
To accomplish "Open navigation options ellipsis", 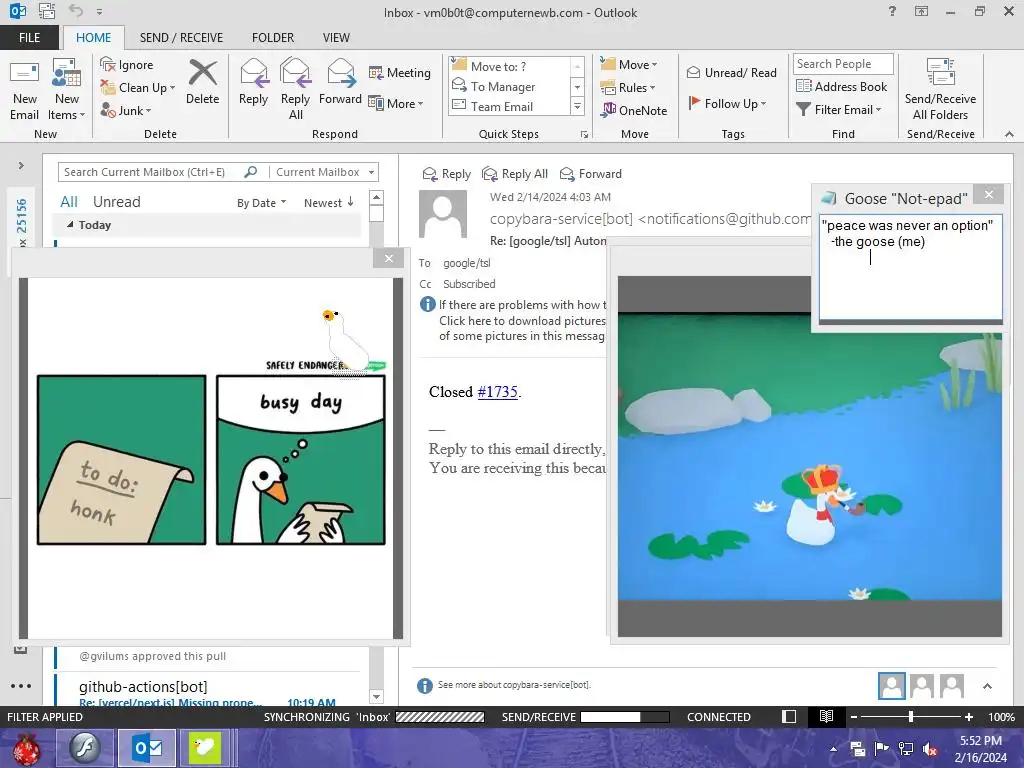I will coord(21,686).
